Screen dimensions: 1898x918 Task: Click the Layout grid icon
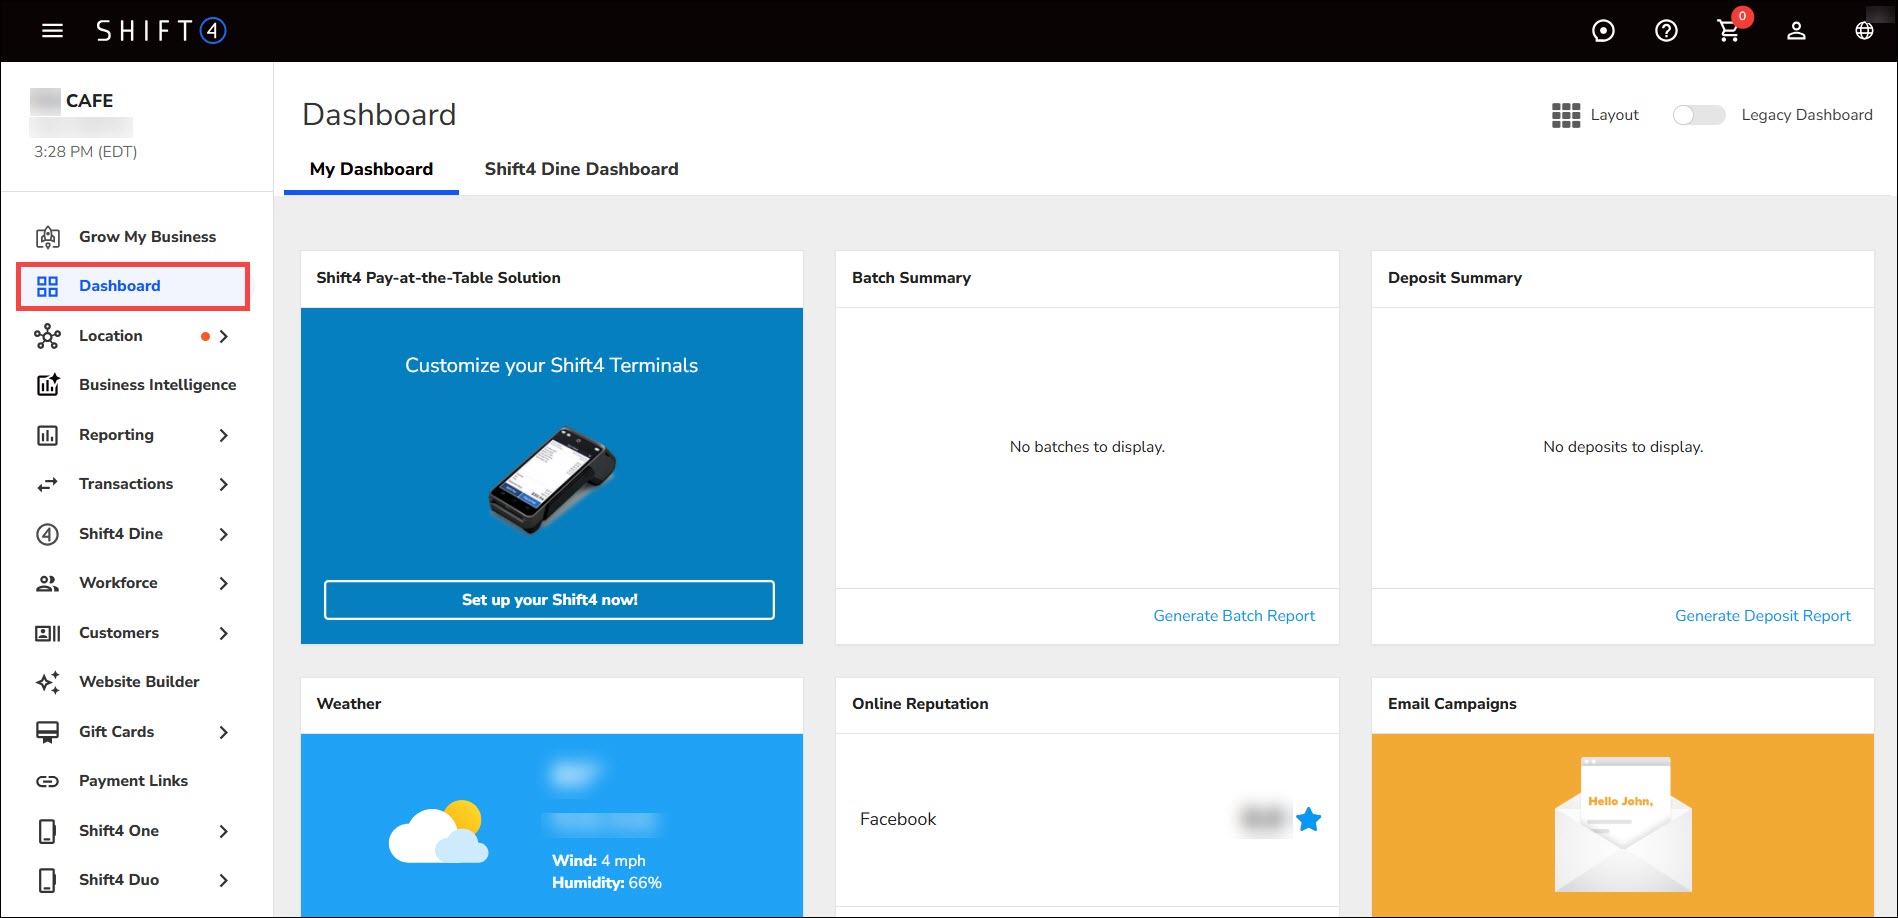coord(1566,115)
